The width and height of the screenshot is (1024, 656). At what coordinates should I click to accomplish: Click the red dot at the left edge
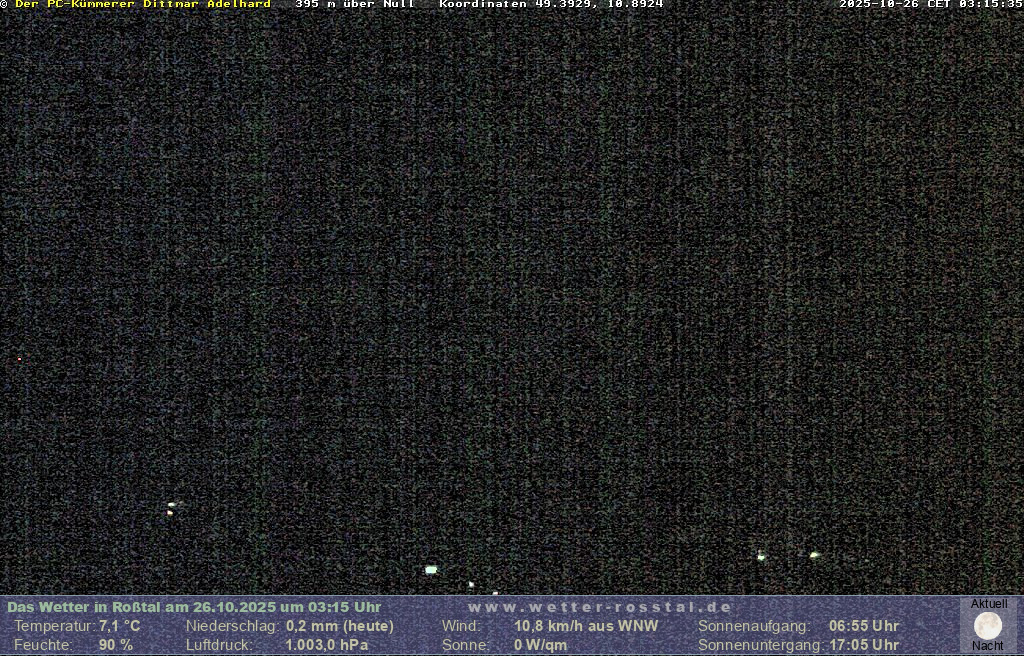tap(19, 359)
